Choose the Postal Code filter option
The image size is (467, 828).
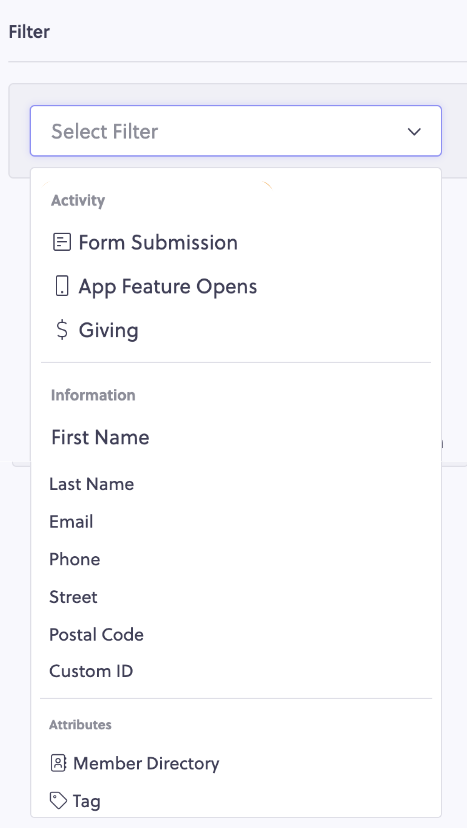click(236, 634)
